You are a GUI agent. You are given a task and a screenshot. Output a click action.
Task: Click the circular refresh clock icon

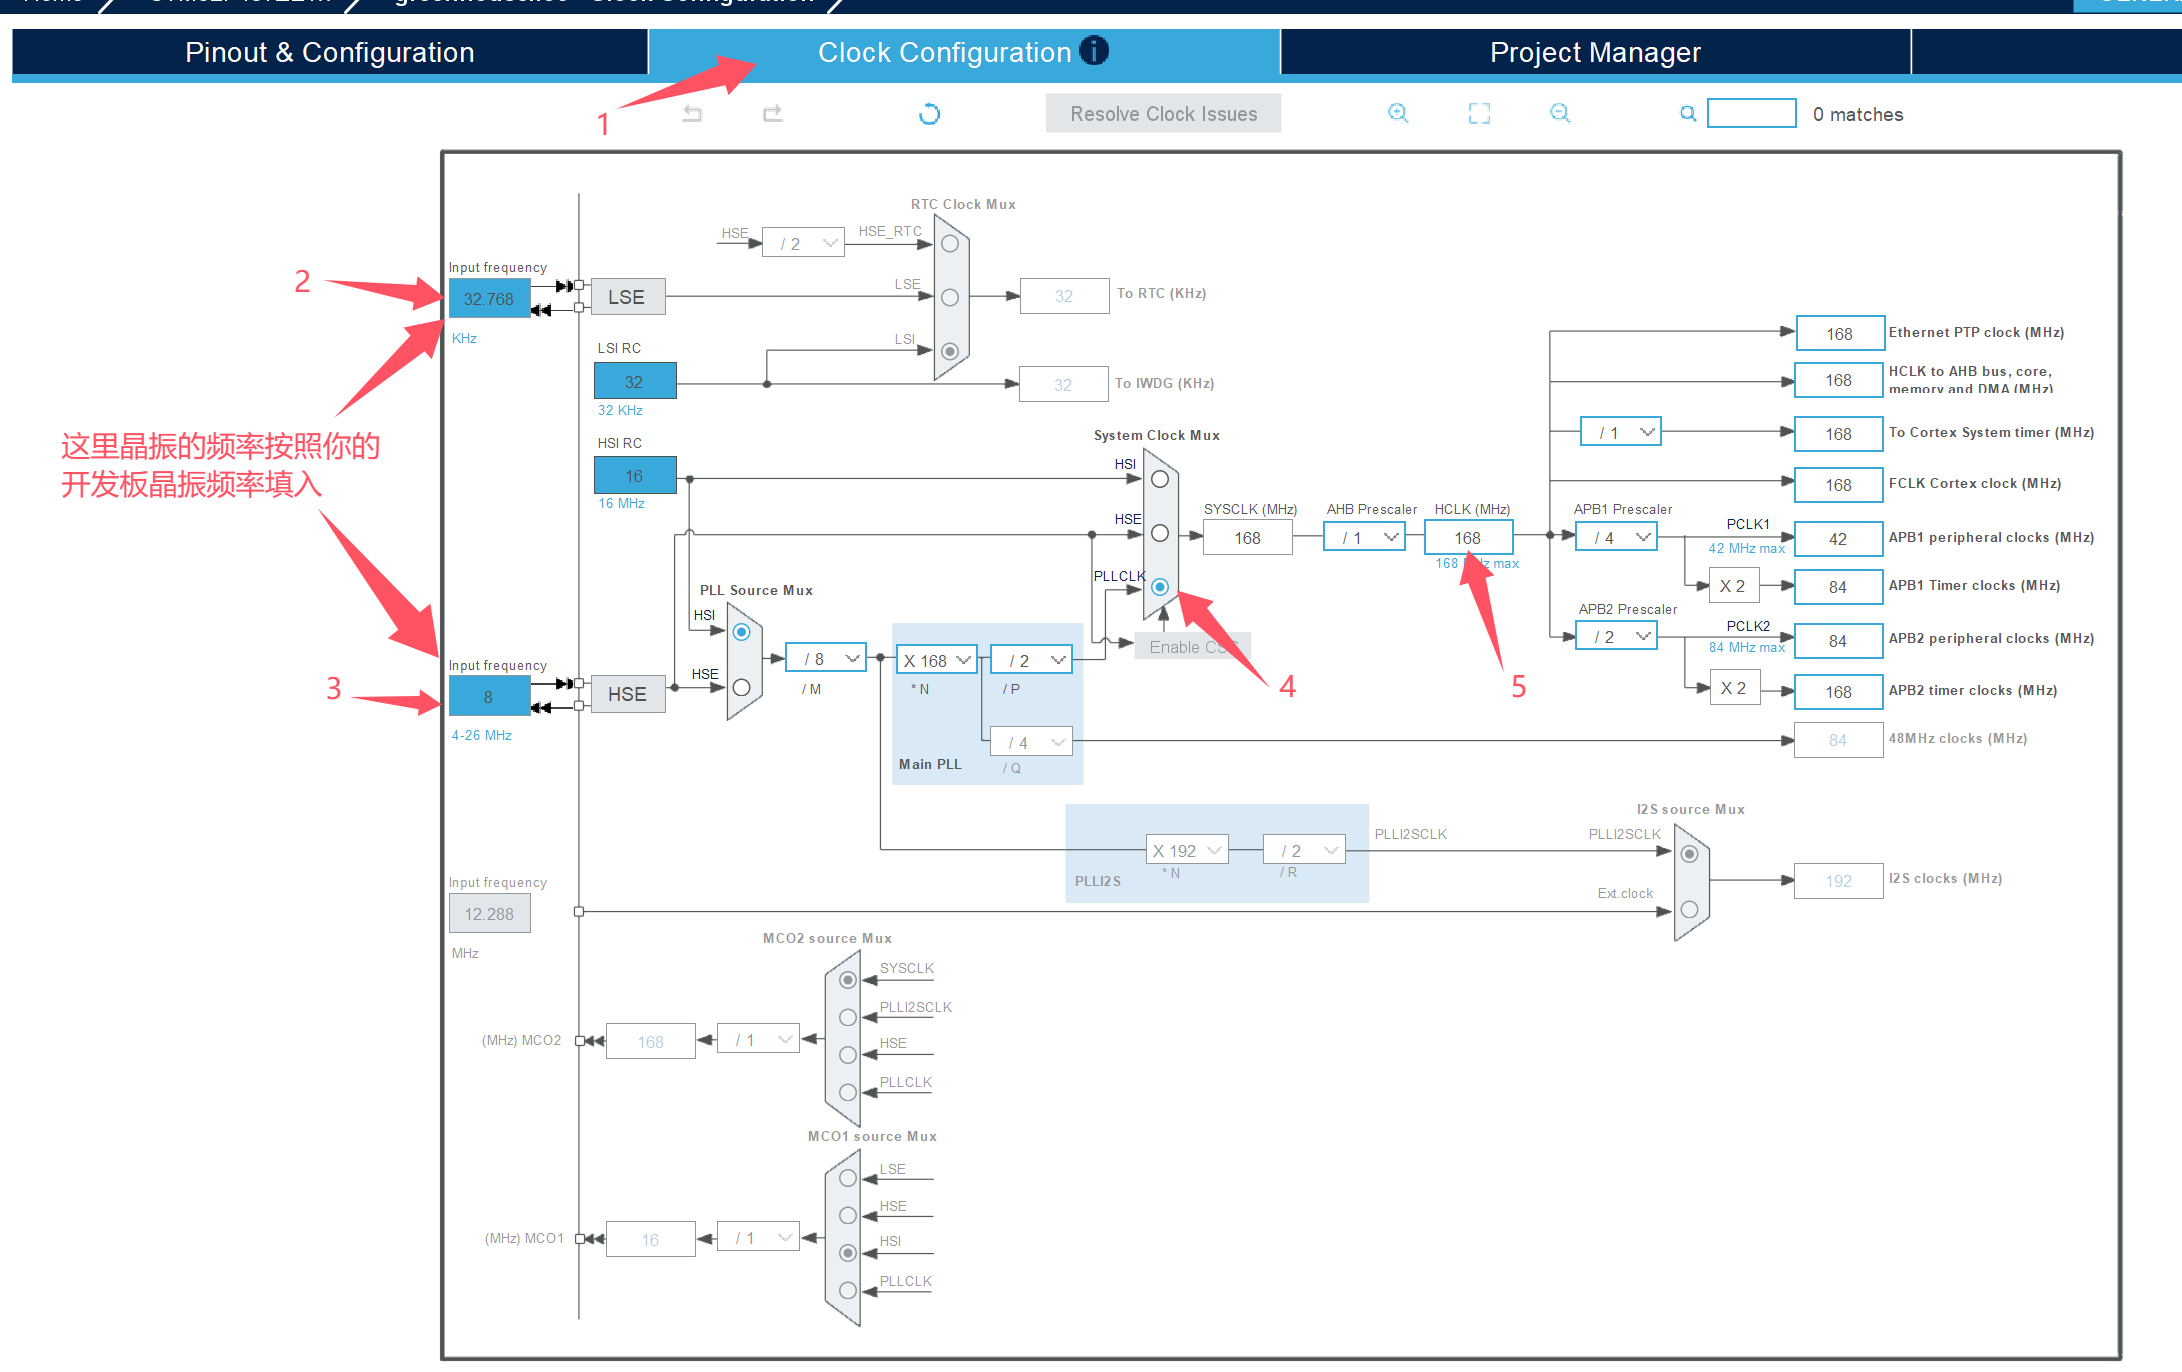[x=929, y=114]
